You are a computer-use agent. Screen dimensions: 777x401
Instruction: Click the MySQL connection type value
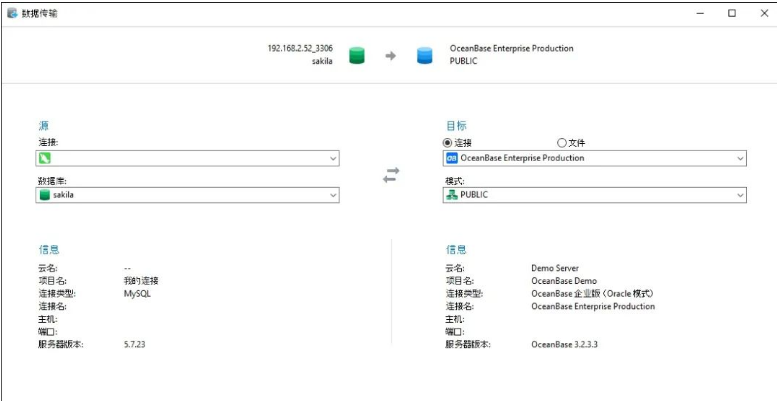[x=137, y=293]
